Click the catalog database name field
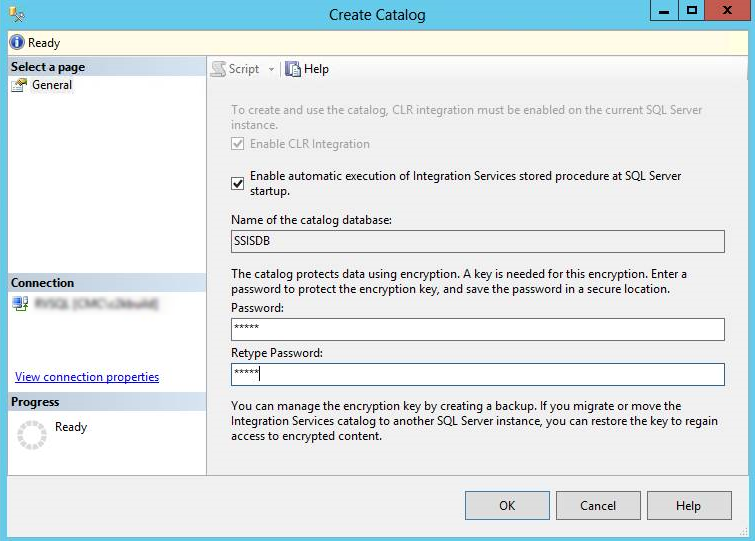 478,241
